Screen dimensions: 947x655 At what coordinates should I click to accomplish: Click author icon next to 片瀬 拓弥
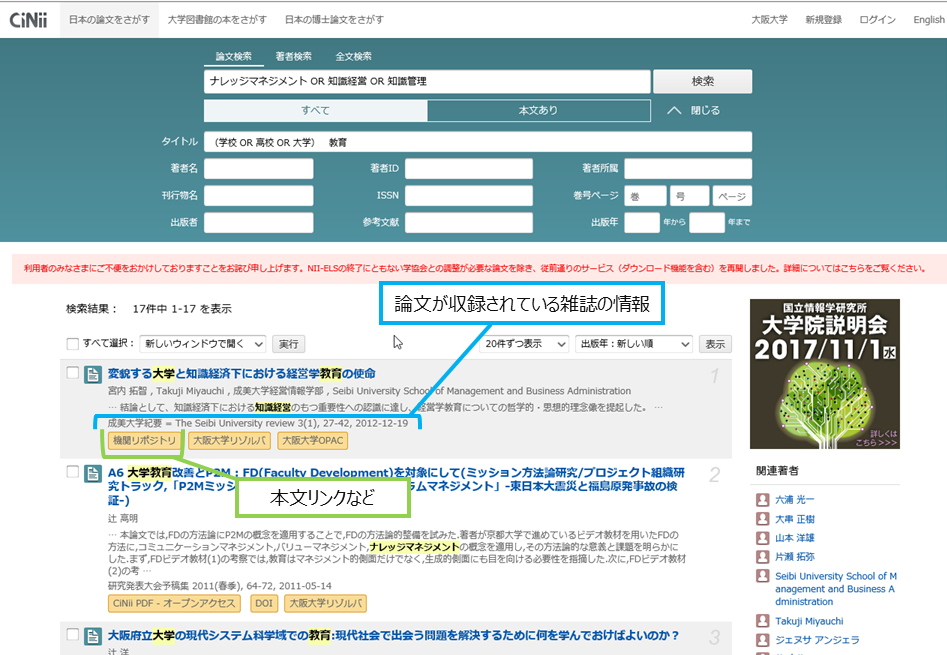coord(763,556)
